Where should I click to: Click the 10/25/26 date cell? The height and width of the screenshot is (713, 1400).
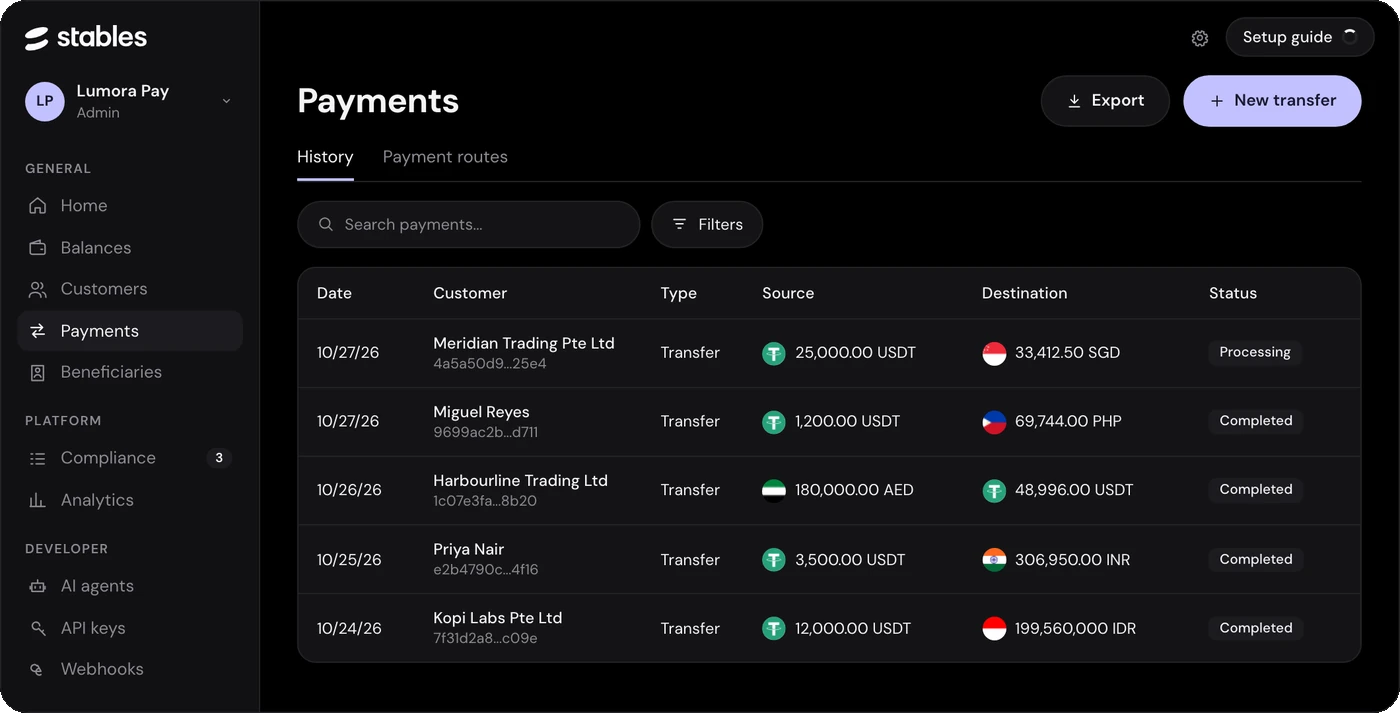tap(349, 560)
